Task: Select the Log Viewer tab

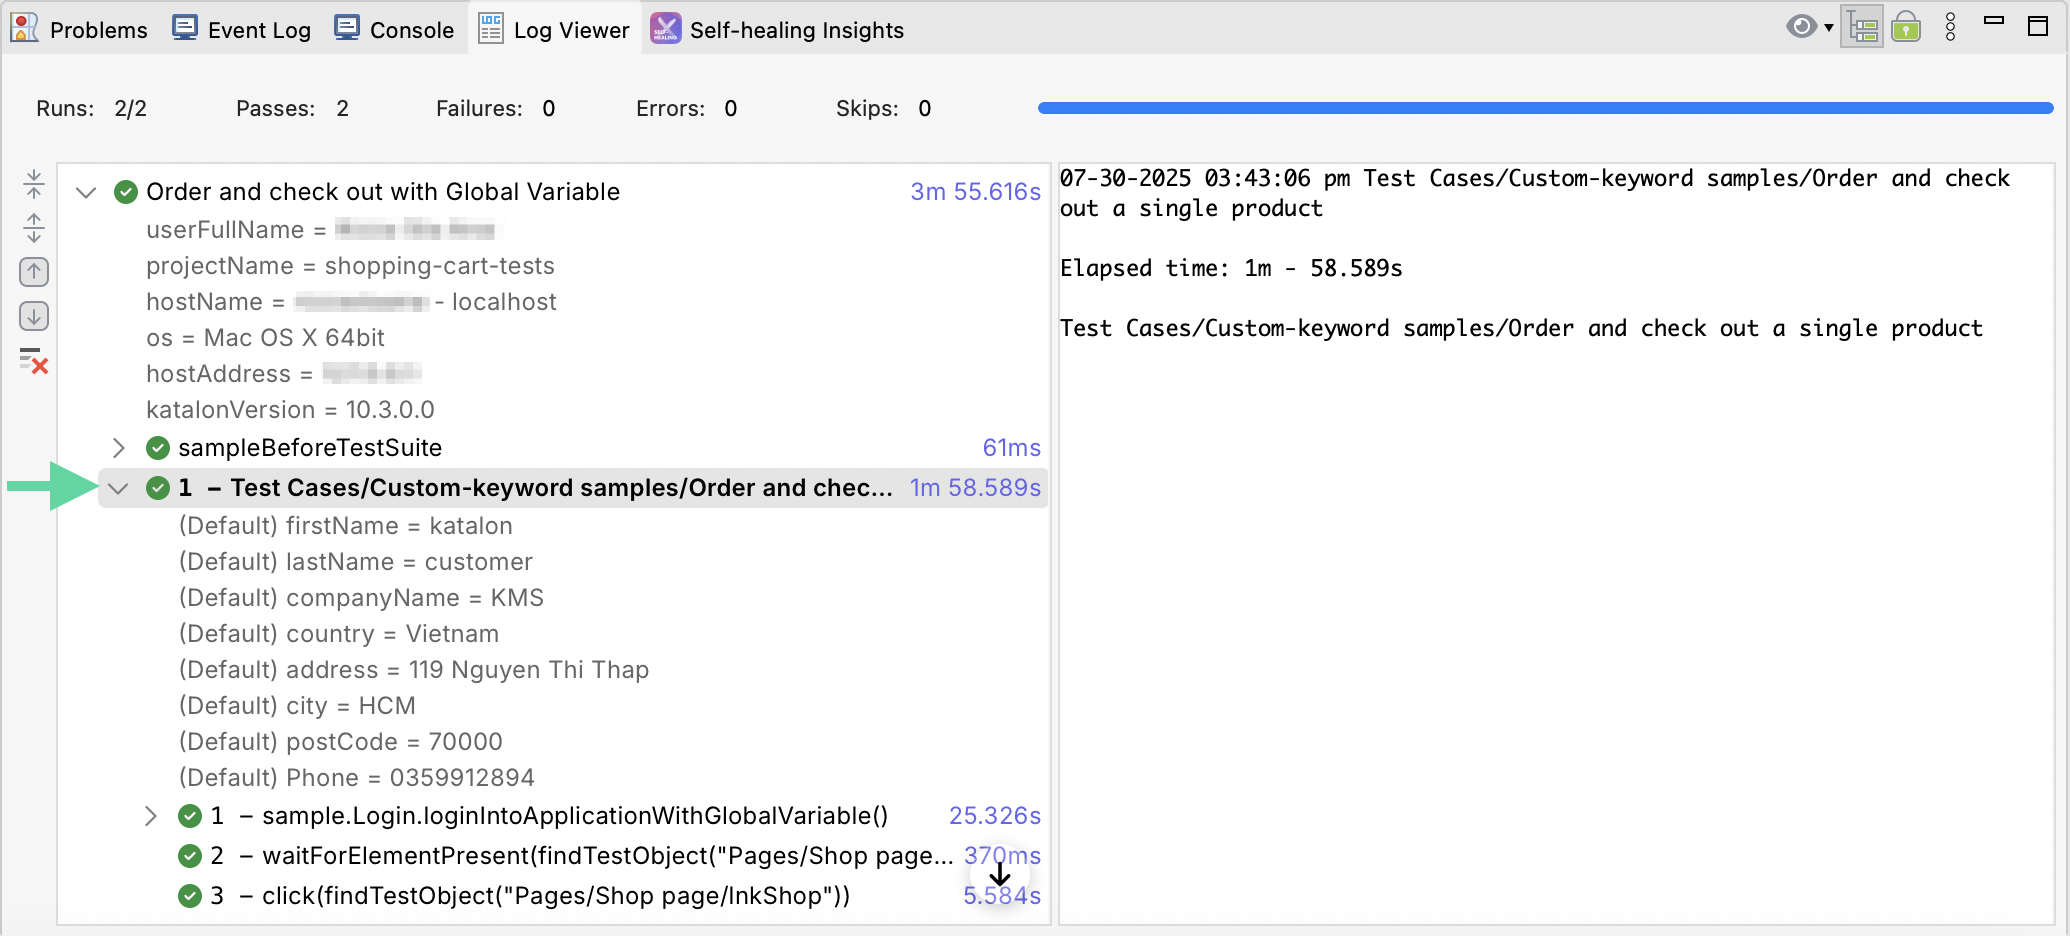Action: coord(555,29)
